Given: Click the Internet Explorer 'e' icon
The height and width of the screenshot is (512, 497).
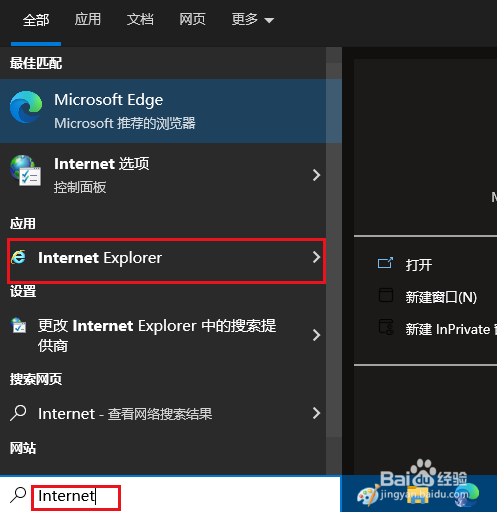Looking at the screenshot, I should (18, 257).
